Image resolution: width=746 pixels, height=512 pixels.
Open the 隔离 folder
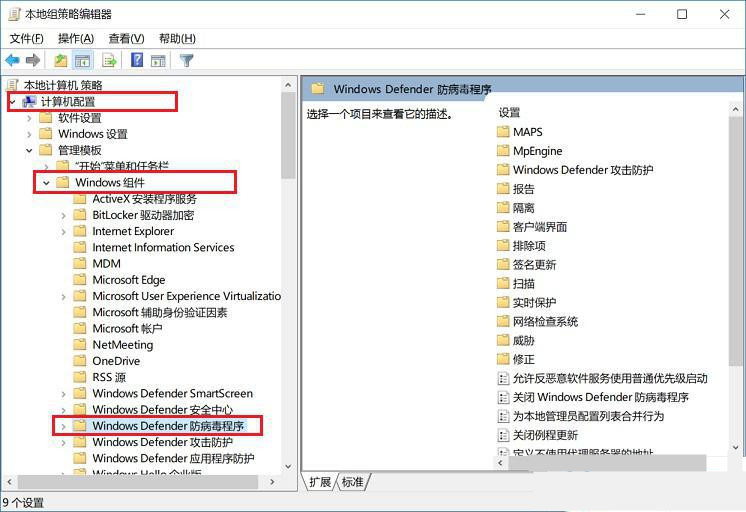[x=516, y=208]
